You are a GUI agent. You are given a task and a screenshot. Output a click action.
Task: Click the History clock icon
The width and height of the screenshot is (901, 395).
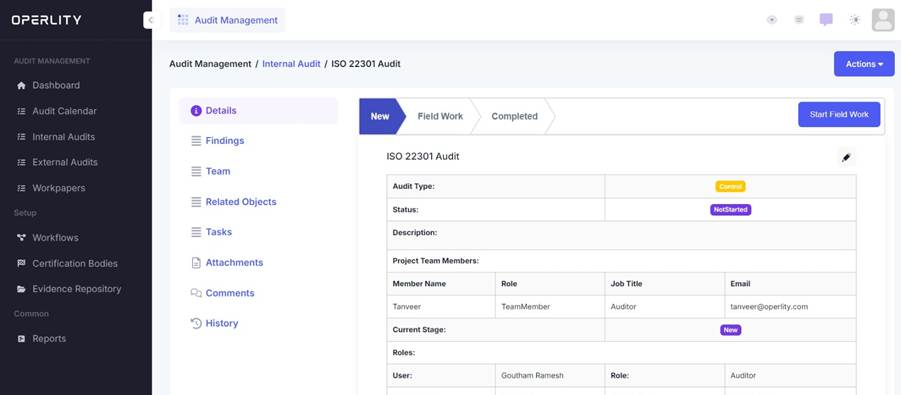196,323
